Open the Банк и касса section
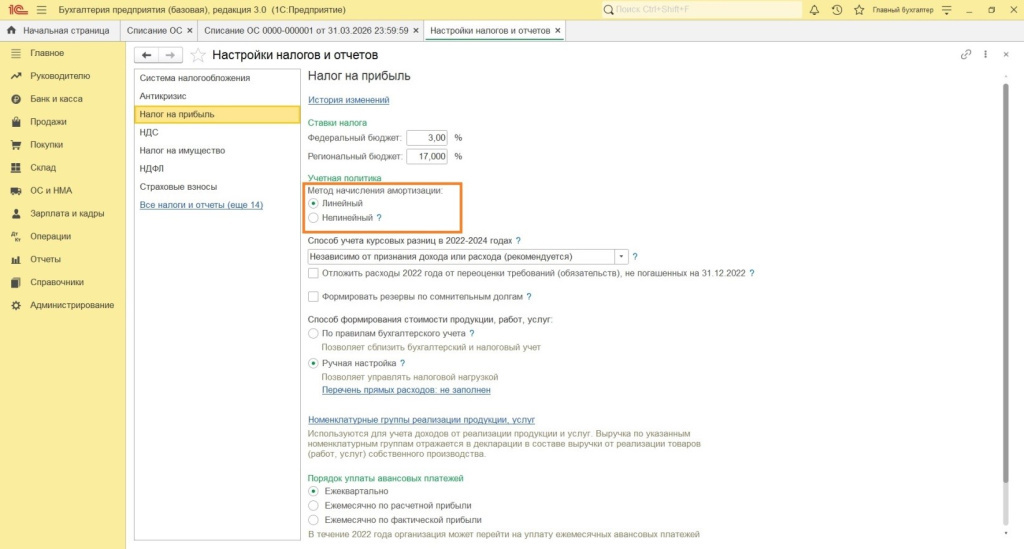The image size is (1024, 549). click(x=56, y=99)
